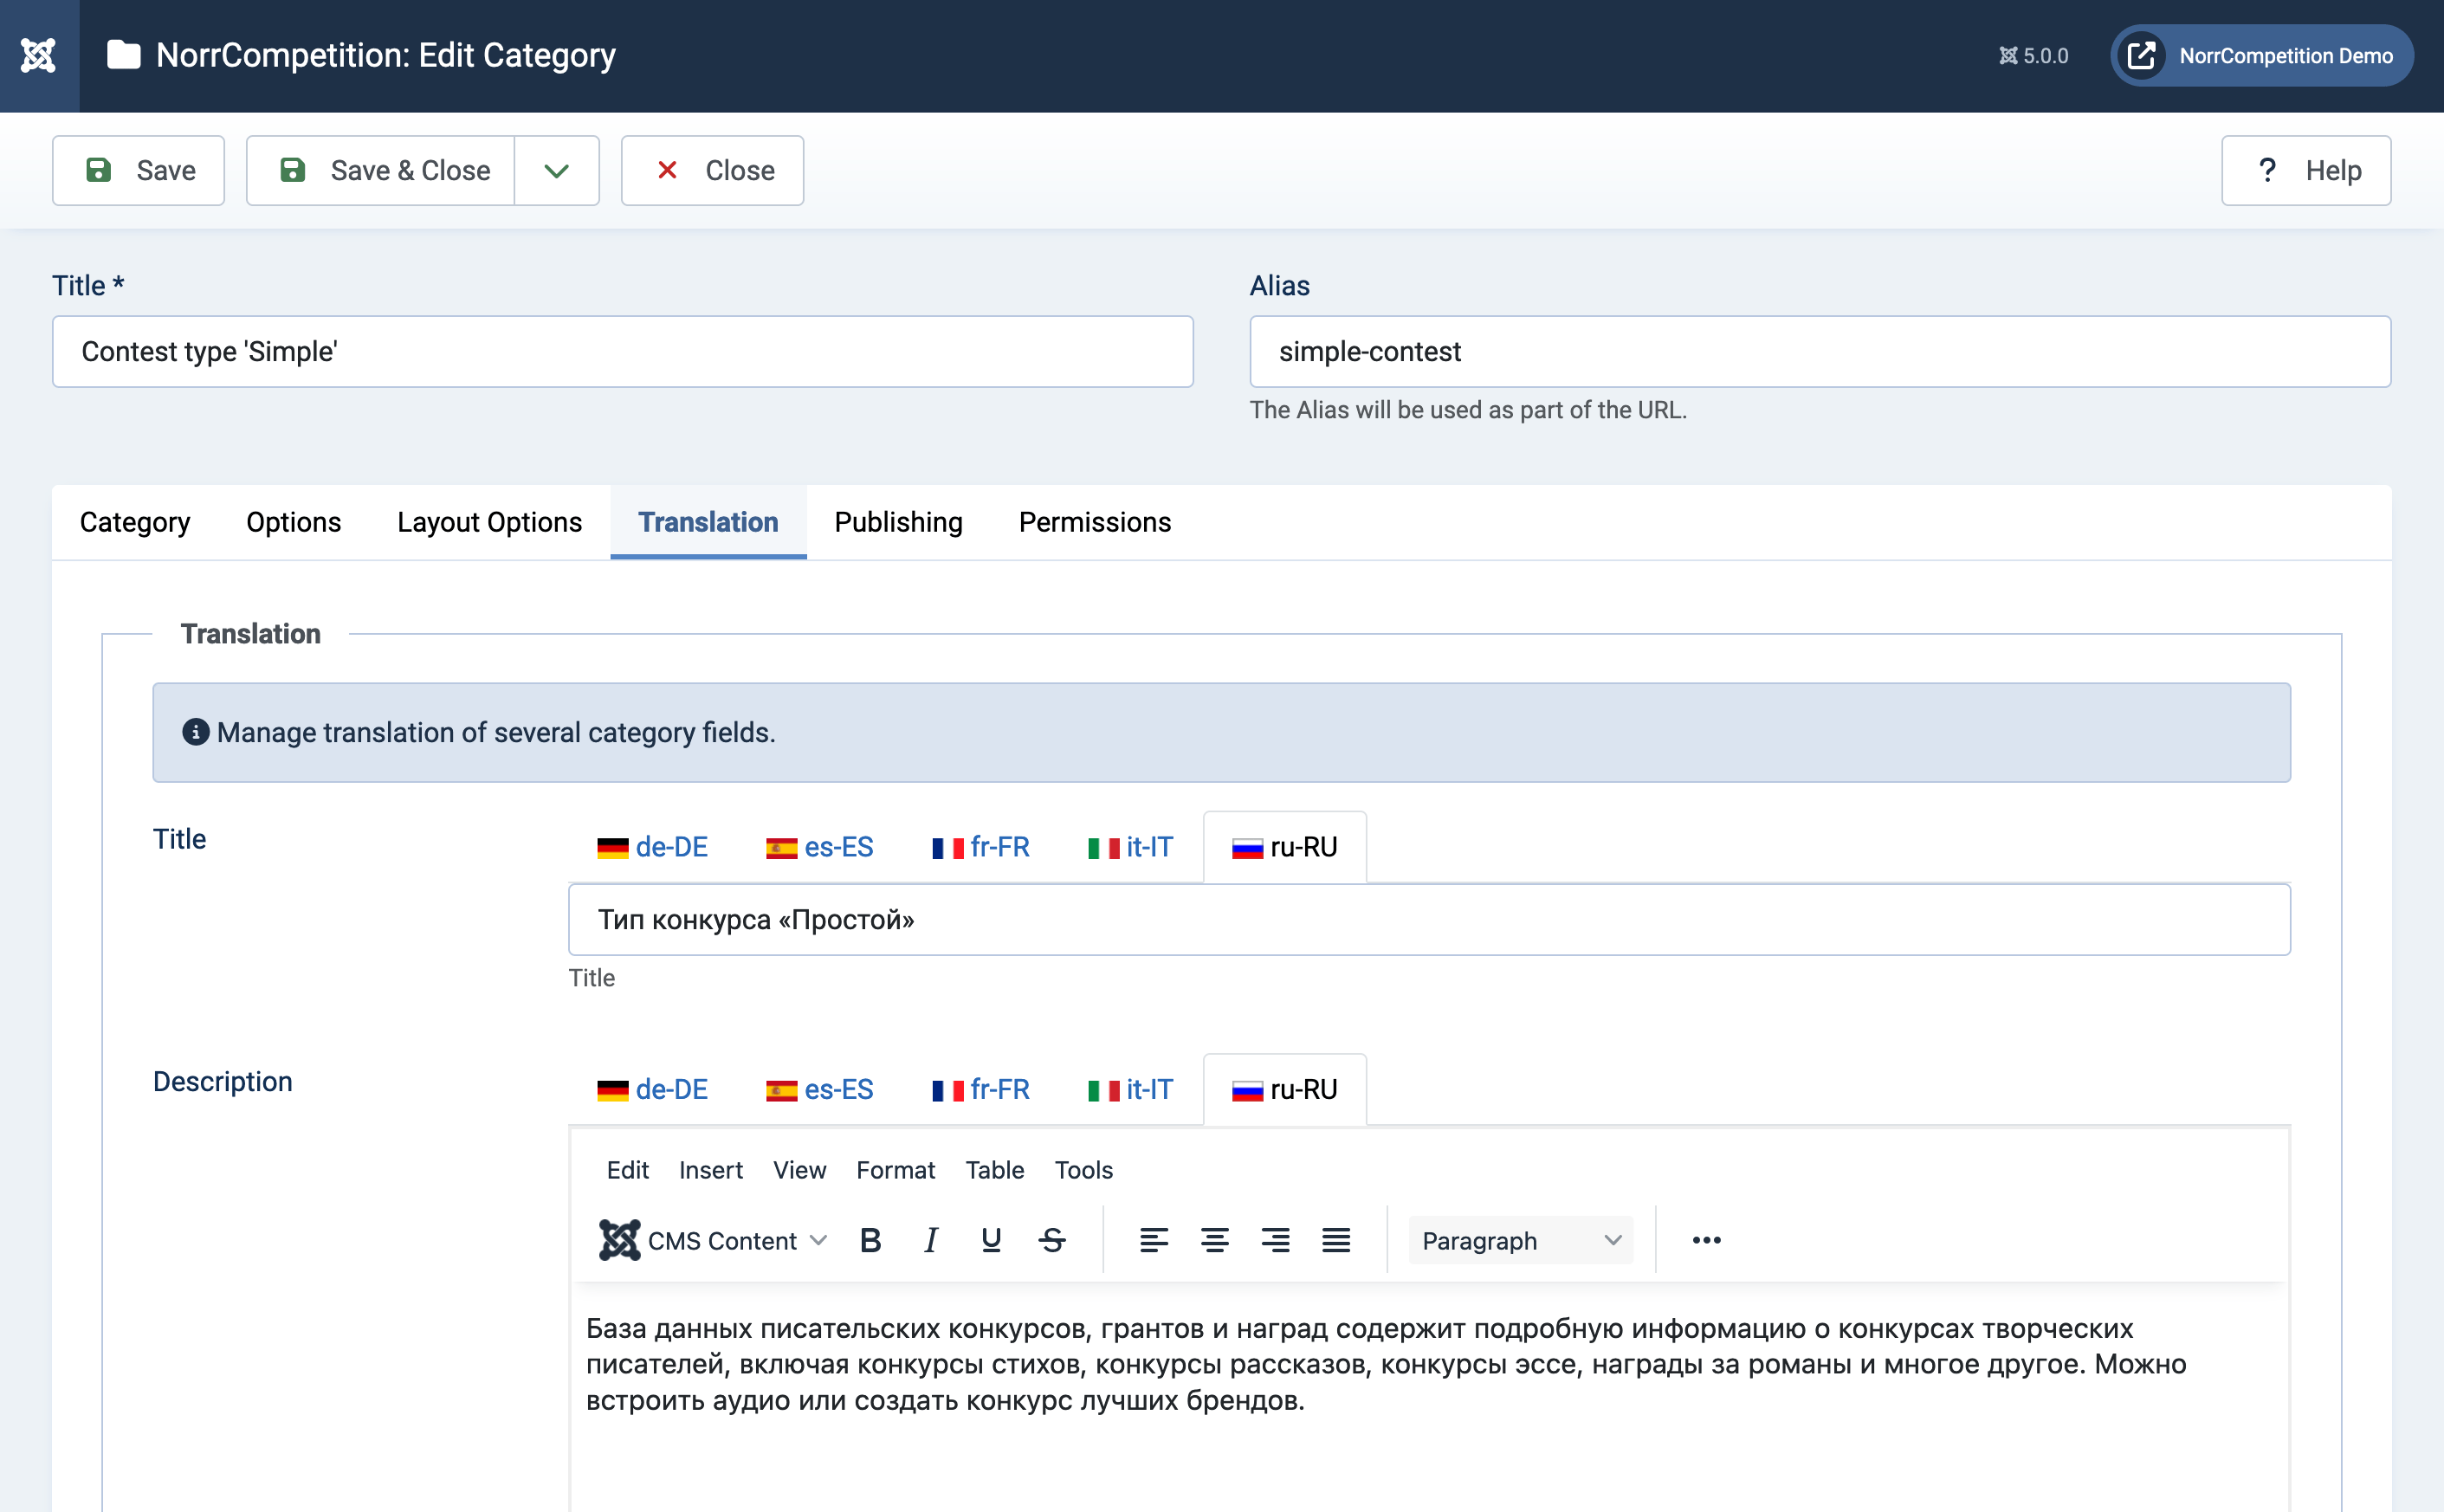Justify text in the description editor

coord(1336,1240)
